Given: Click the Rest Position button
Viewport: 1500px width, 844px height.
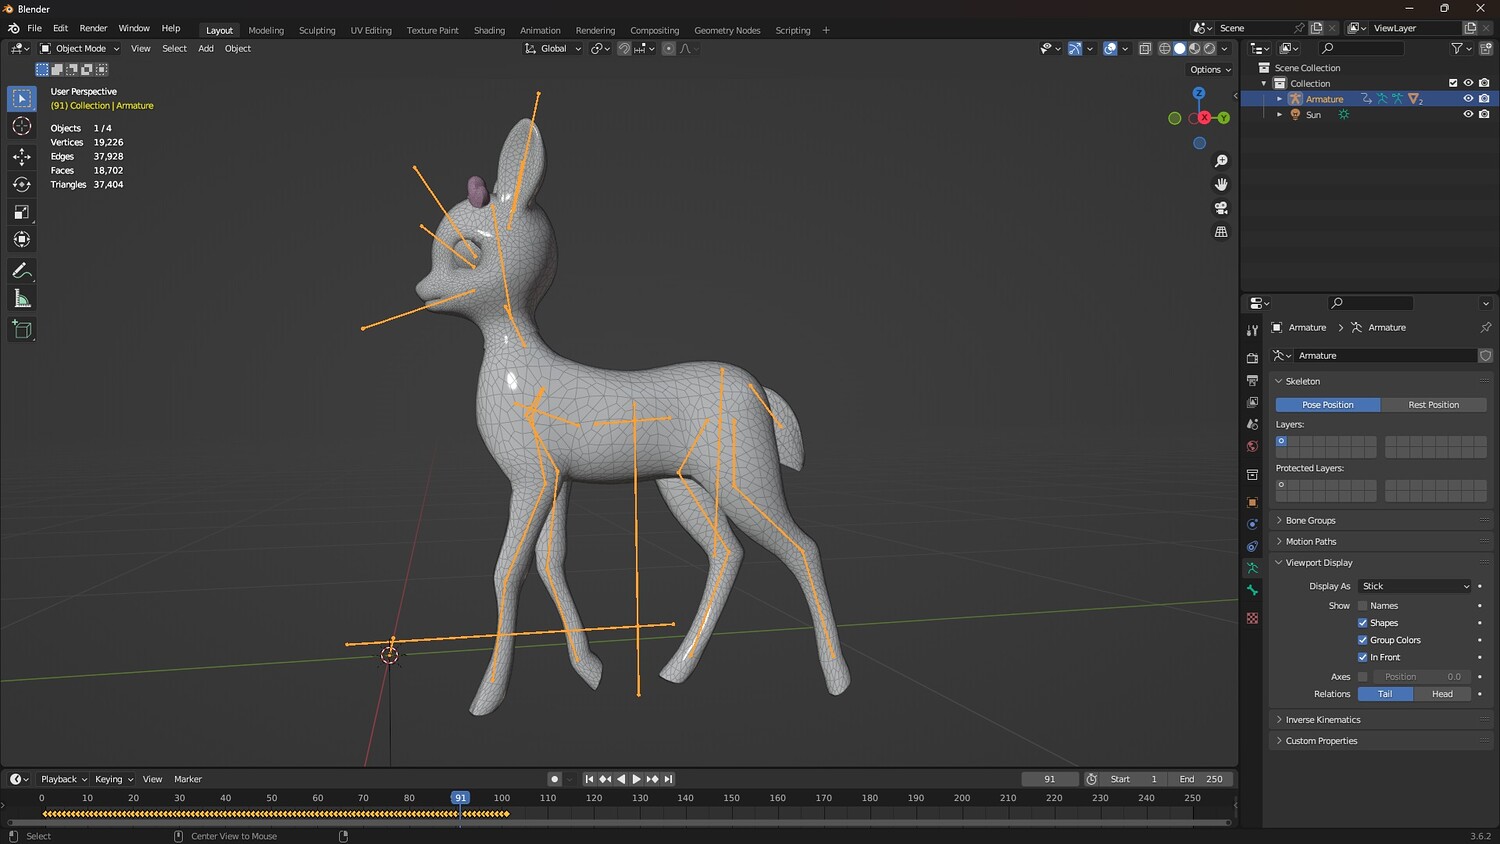Looking at the screenshot, I should 1434,405.
